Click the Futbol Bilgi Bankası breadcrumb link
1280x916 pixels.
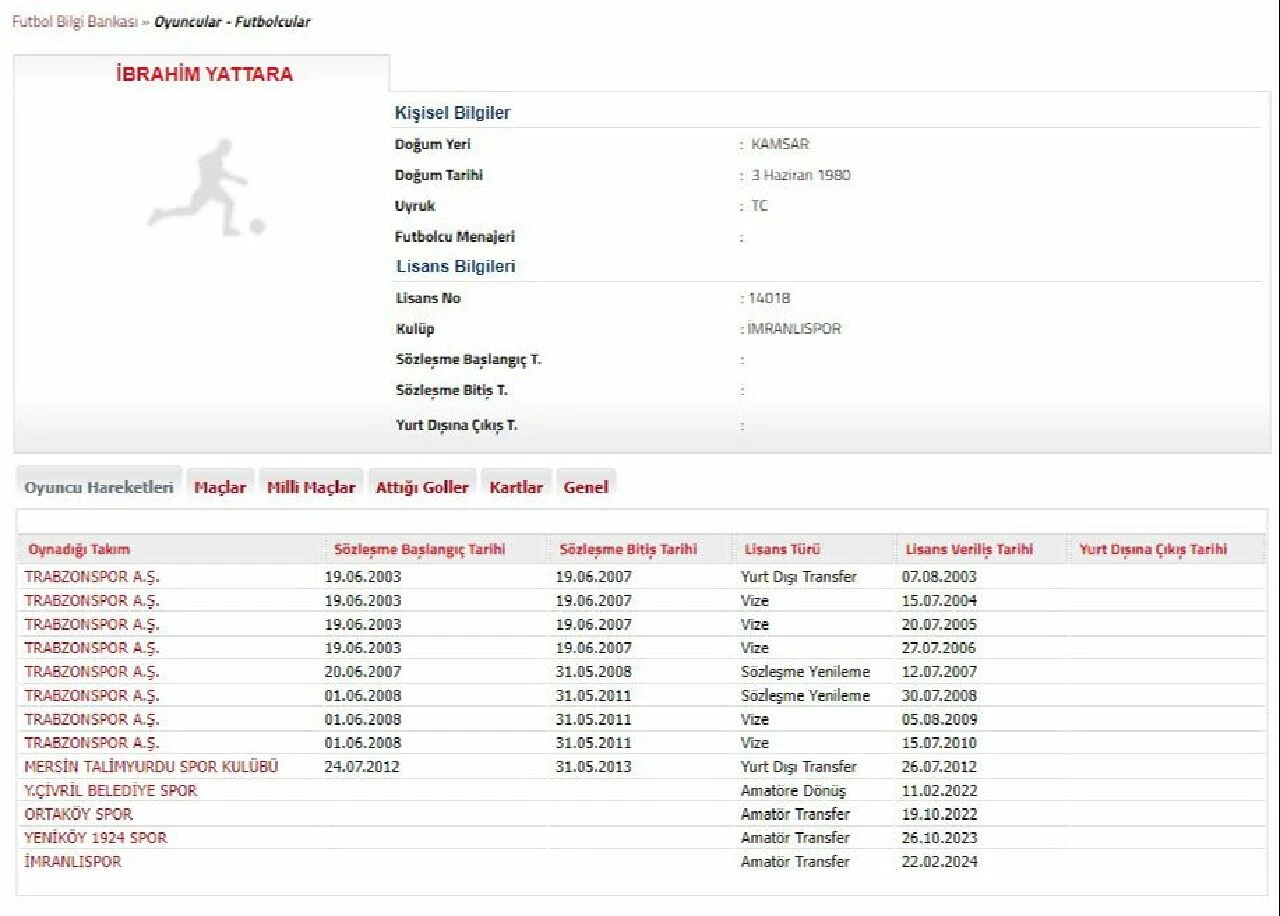point(74,22)
